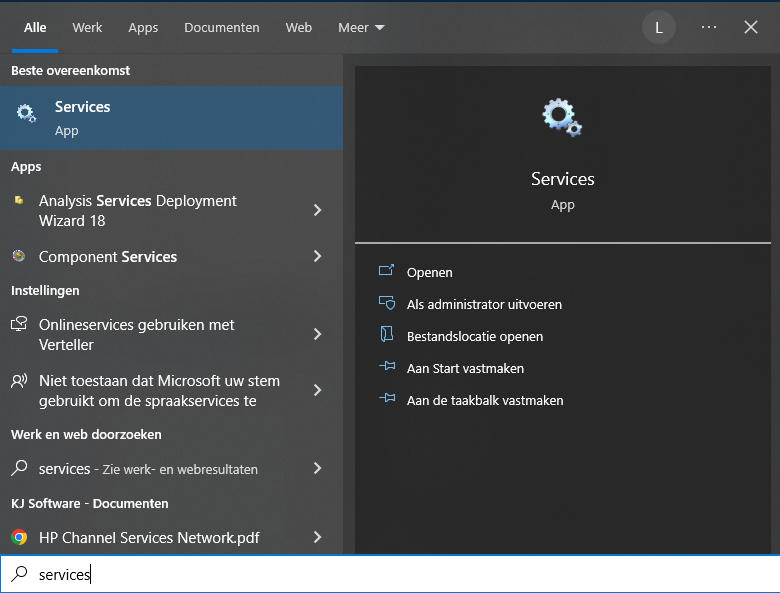Open the Meer dropdown filter
This screenshot has height=593, width=780.
click(361, 28)
